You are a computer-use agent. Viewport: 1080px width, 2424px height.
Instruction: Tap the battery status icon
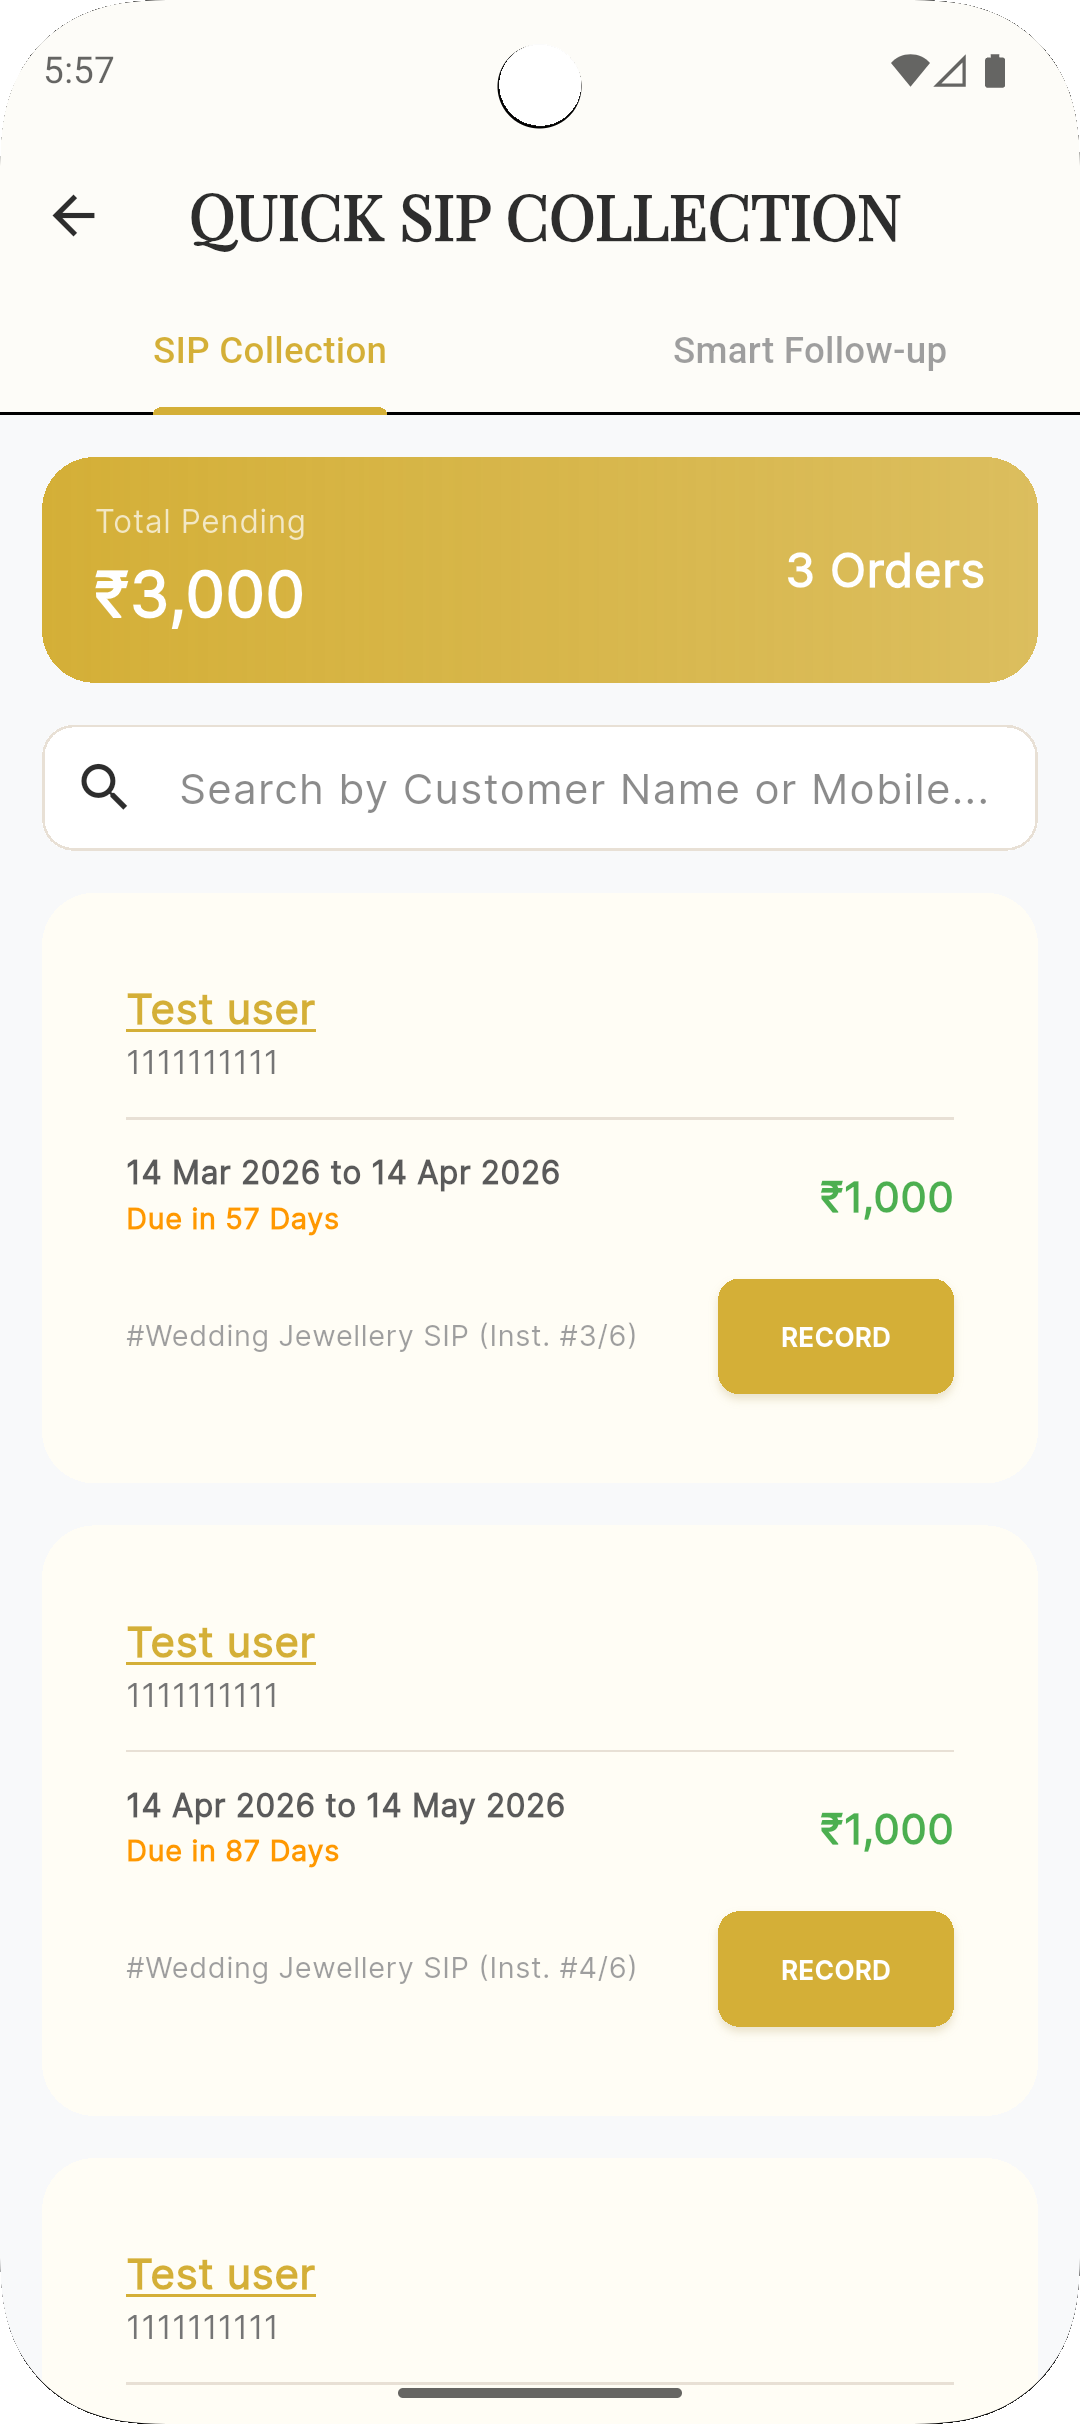[x=995, y=71]
